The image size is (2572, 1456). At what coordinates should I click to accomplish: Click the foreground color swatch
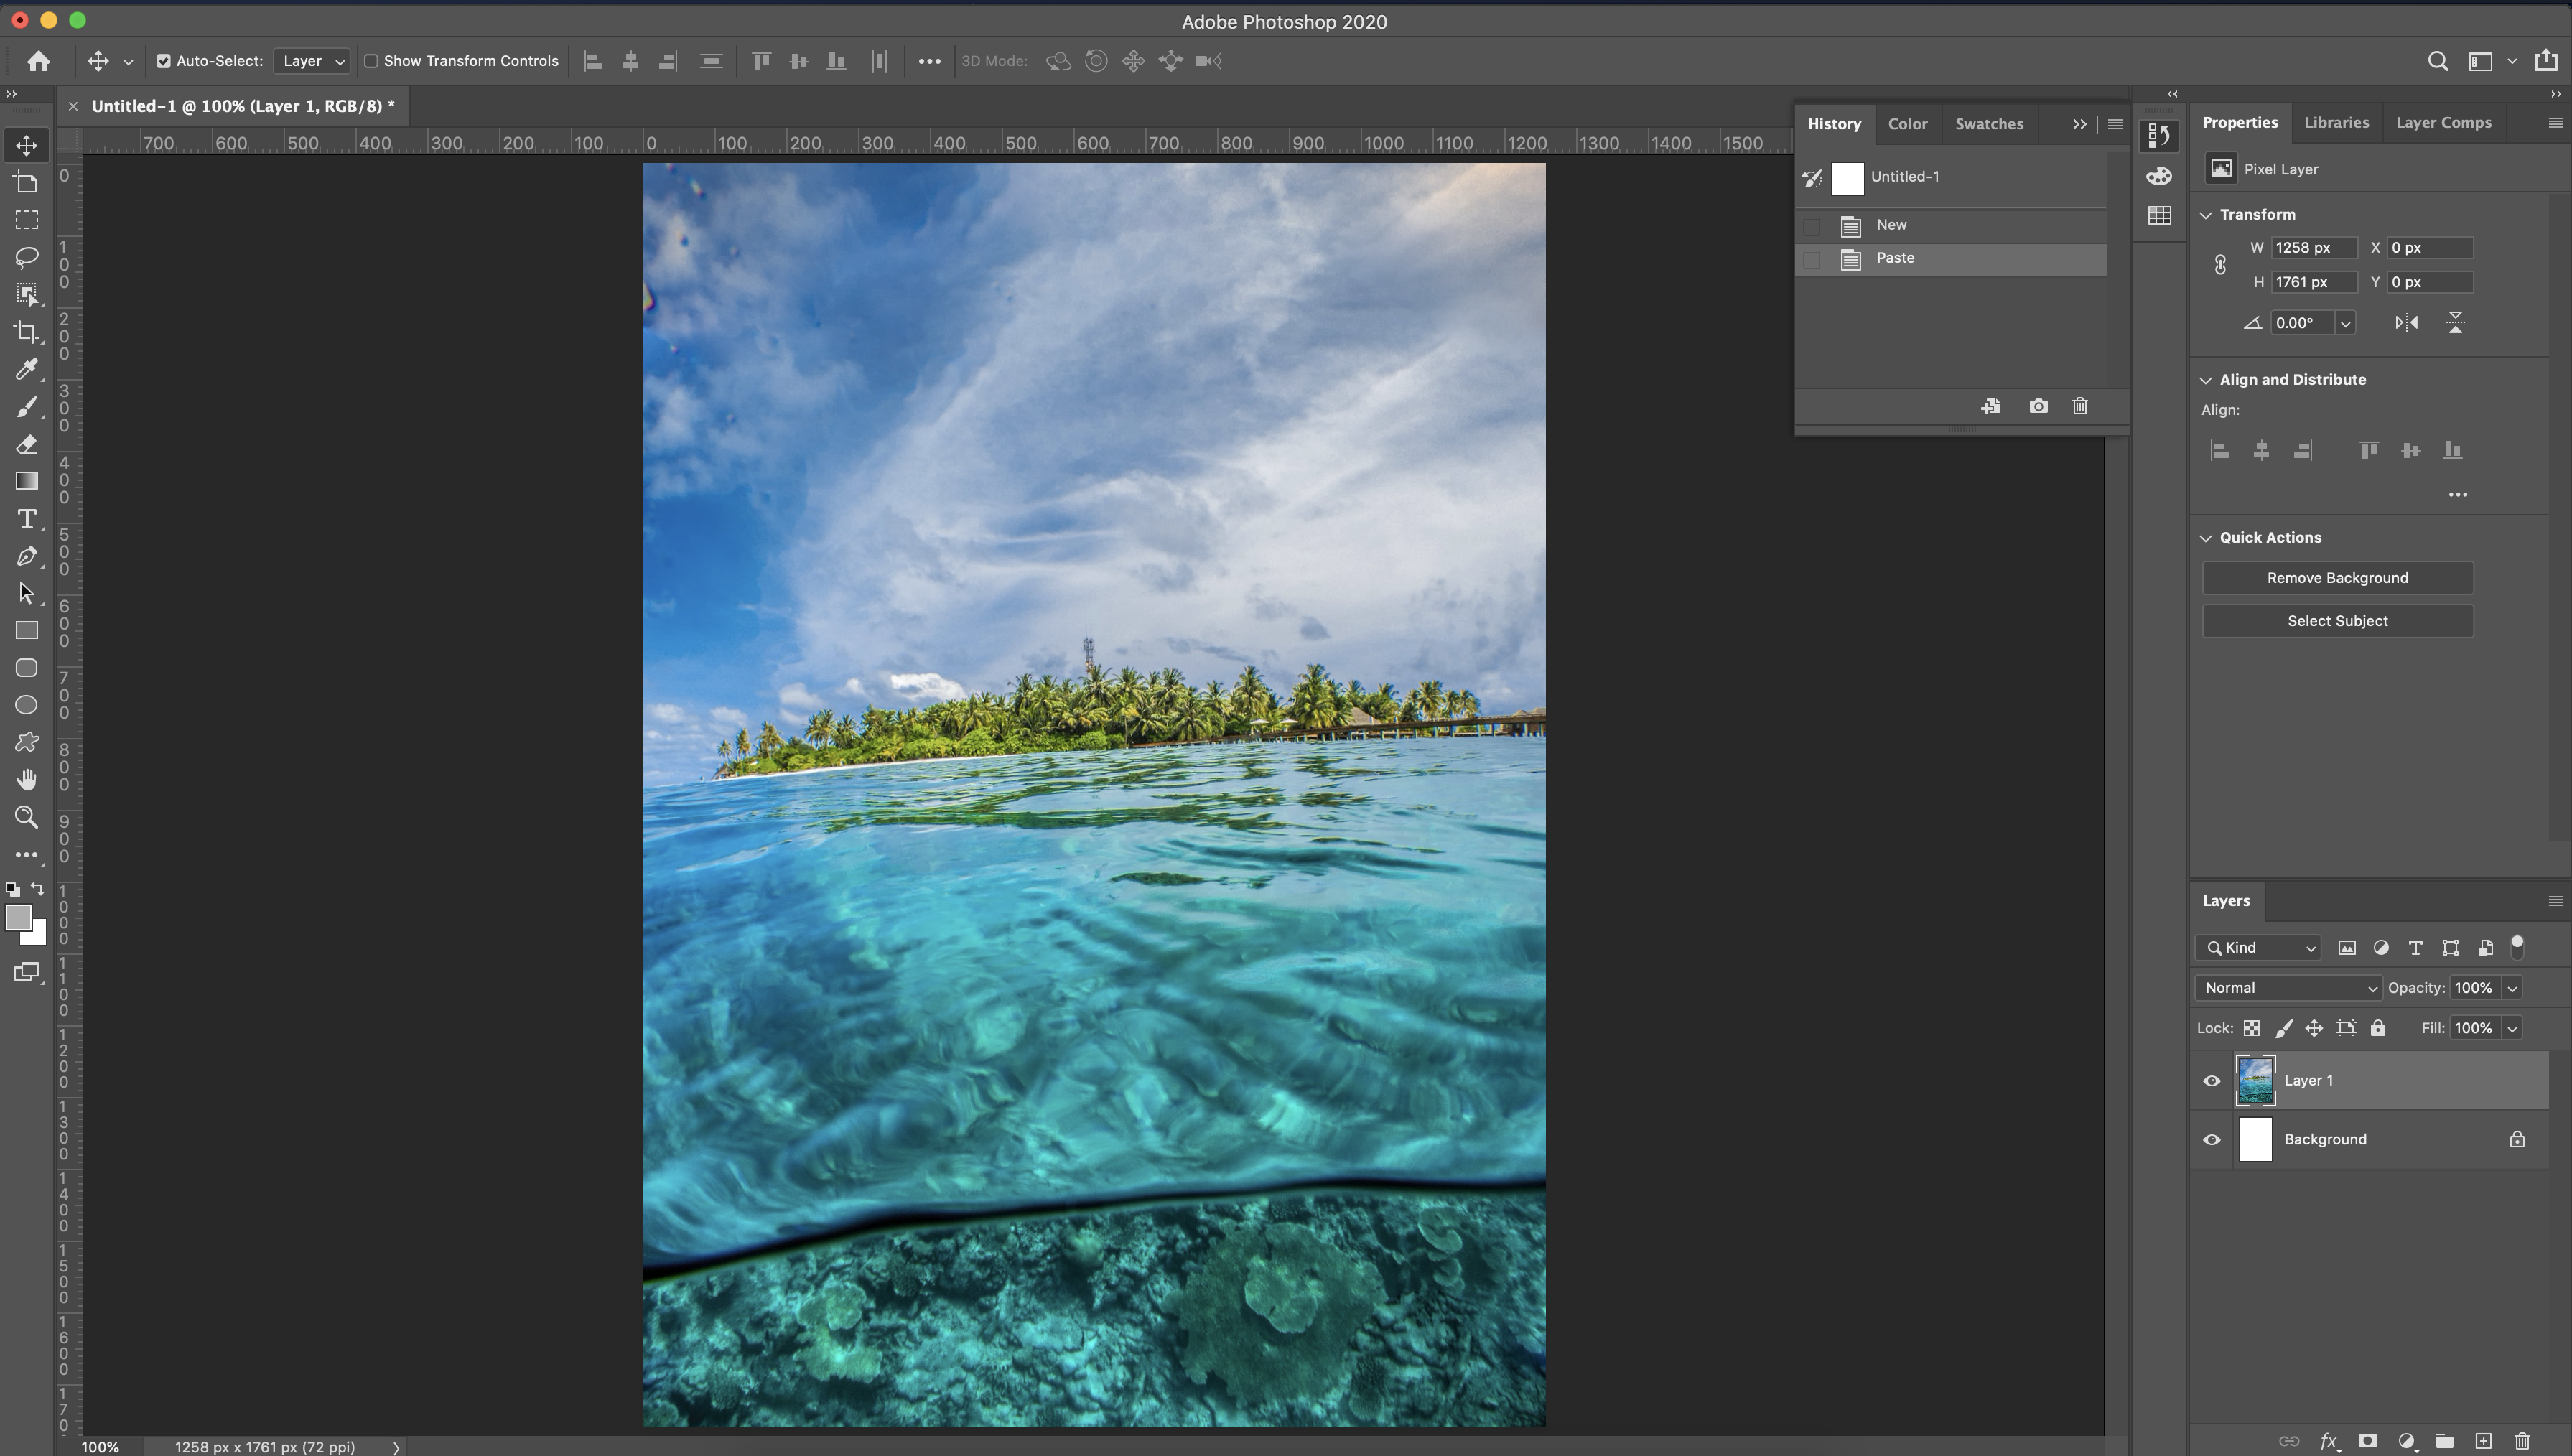click(x=17, y=917)
